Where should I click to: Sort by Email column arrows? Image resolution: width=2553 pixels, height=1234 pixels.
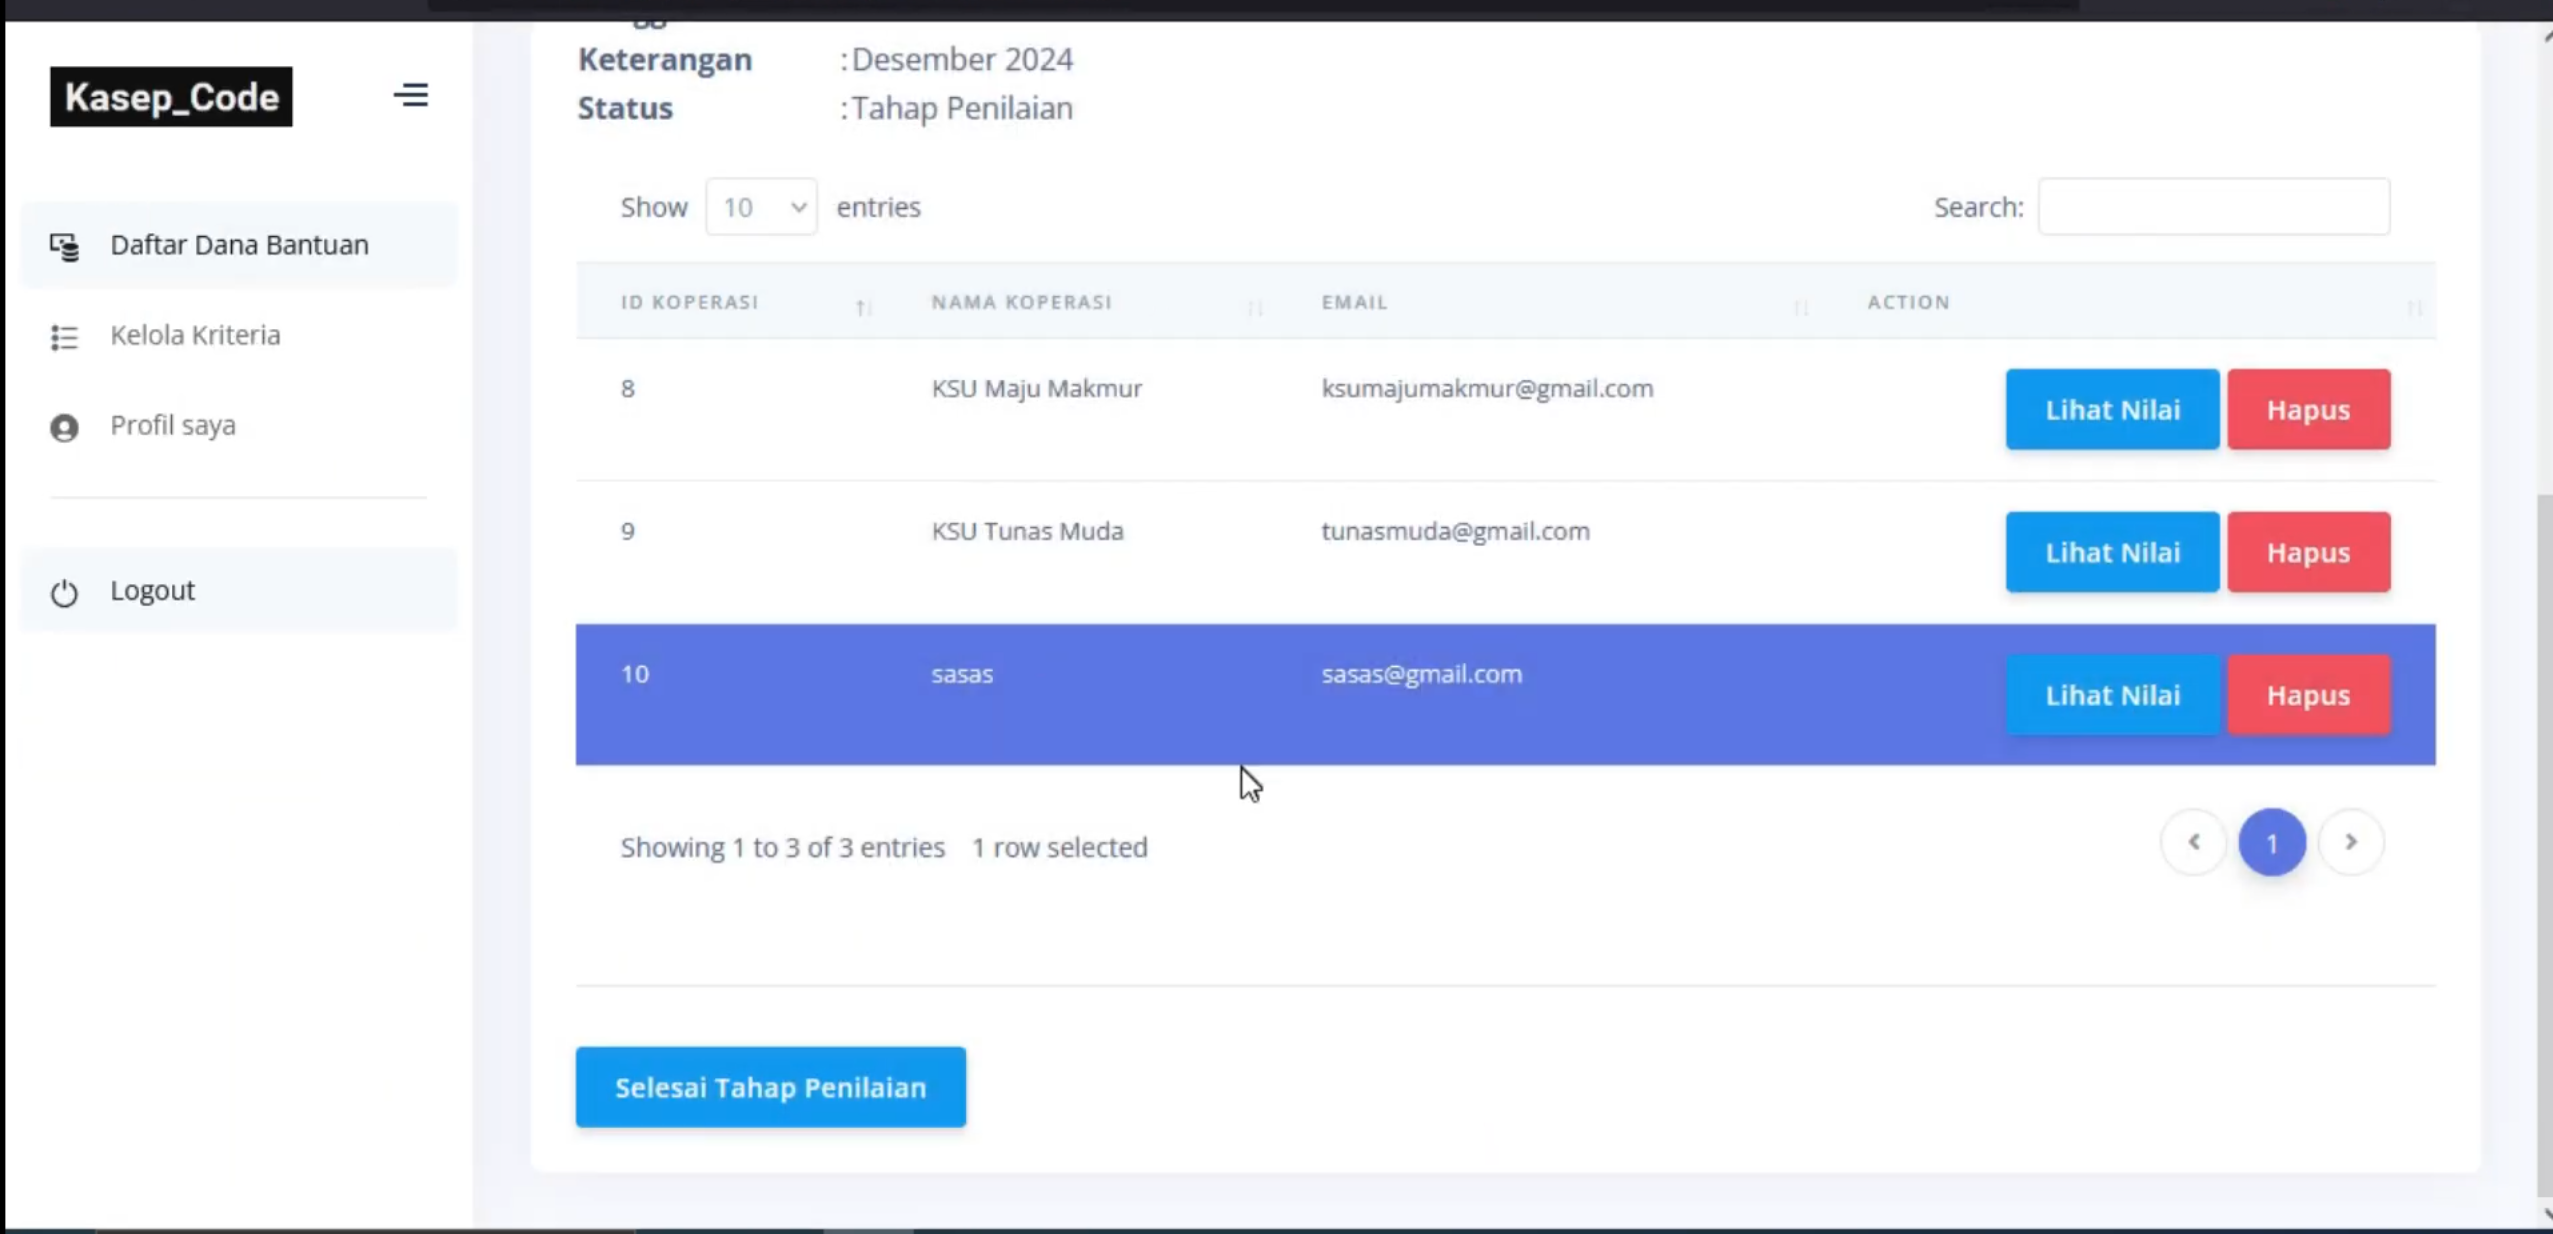pos(1801,308)
